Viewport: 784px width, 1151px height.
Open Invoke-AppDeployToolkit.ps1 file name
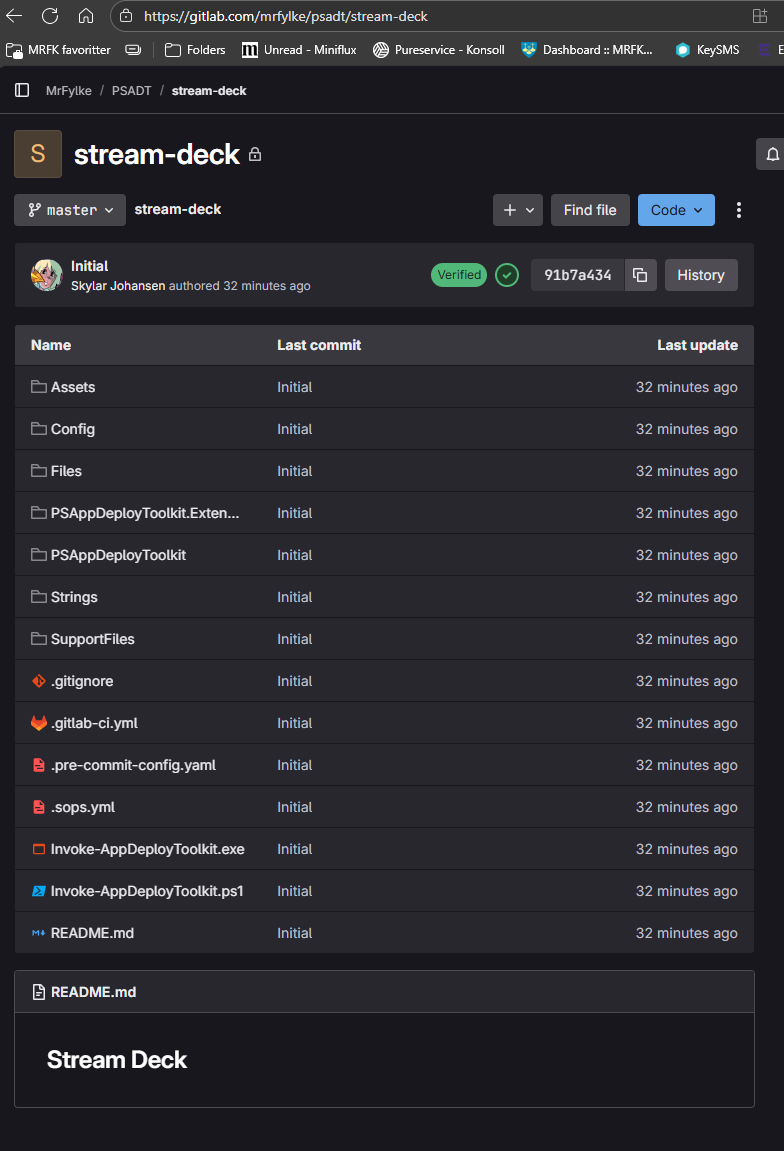pos(147,891)
